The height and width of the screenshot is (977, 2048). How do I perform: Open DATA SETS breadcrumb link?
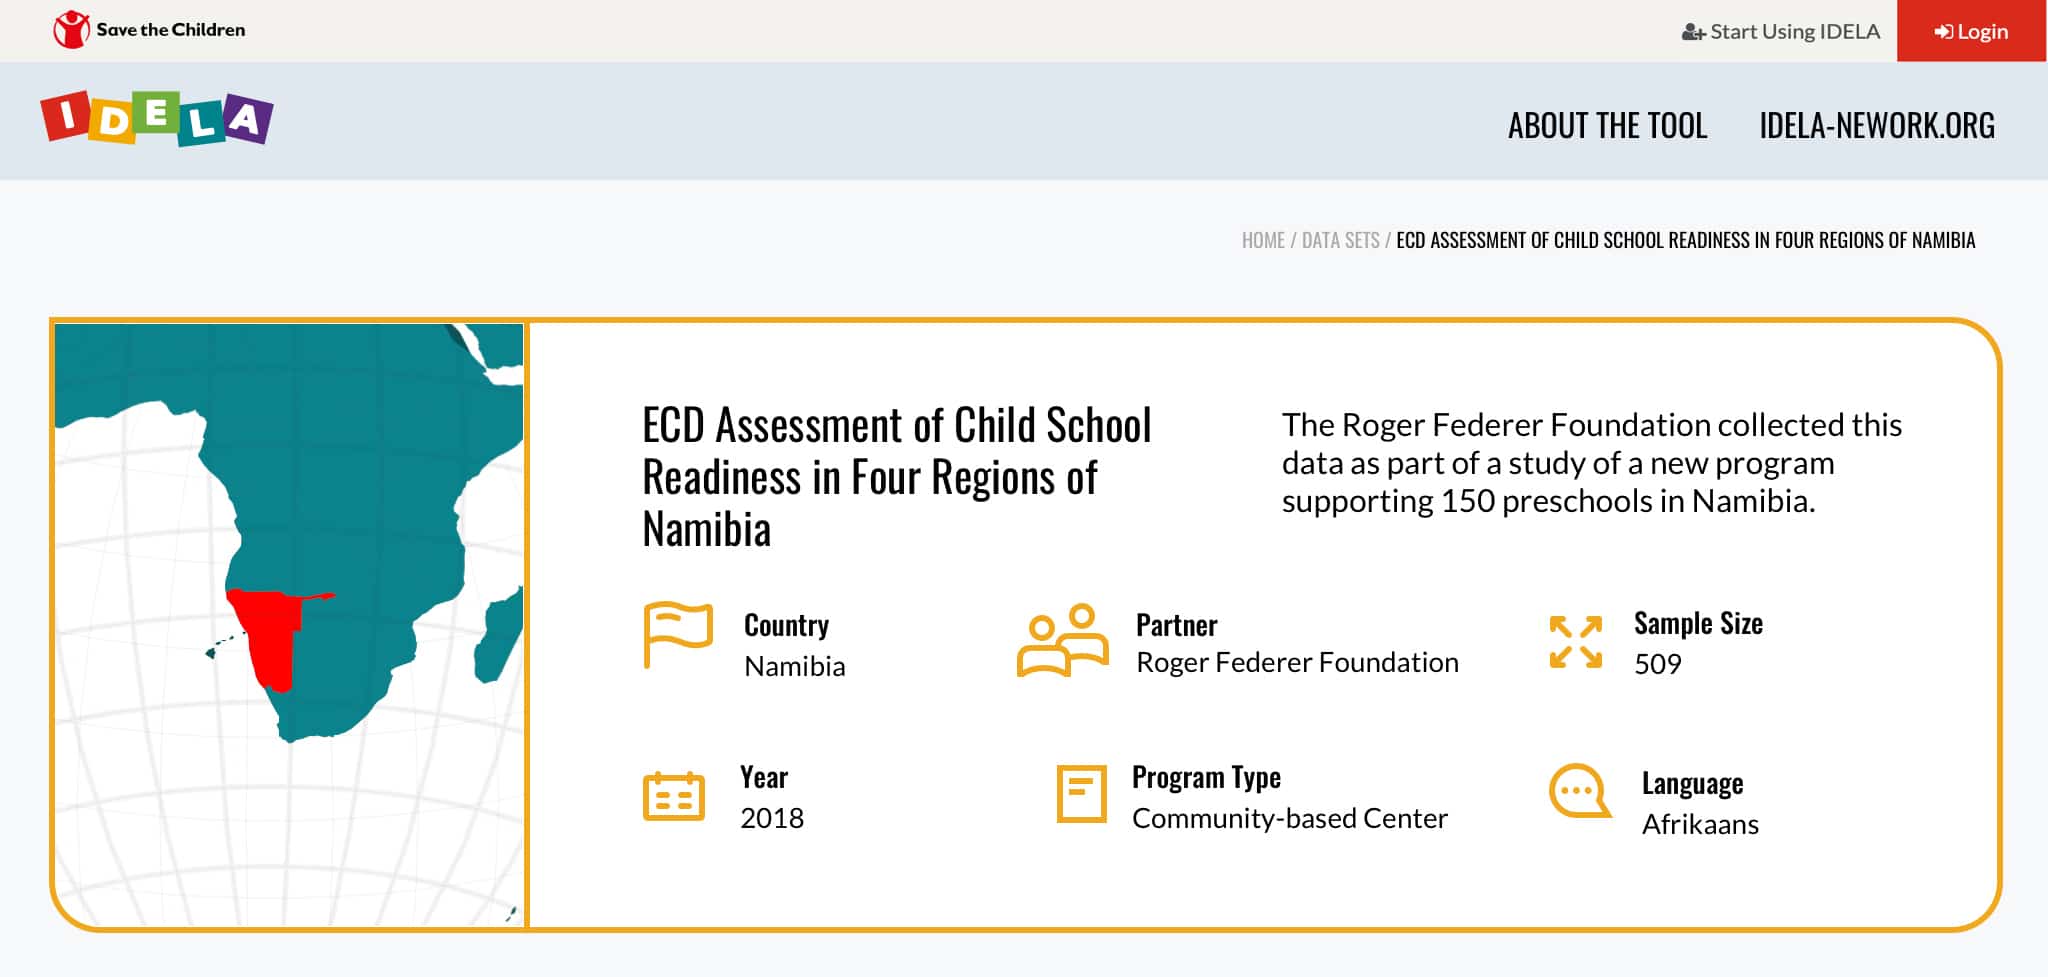coord(1340,240)
